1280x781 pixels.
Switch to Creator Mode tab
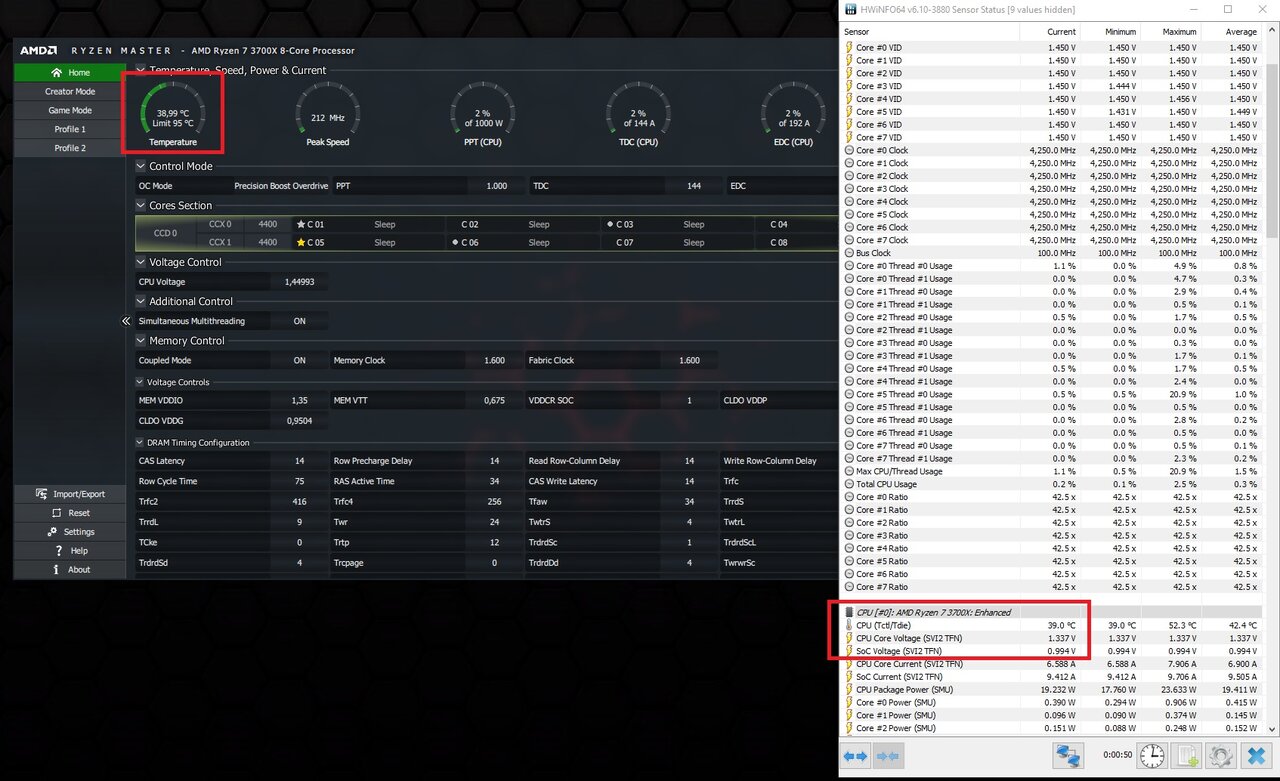point(70,91)
